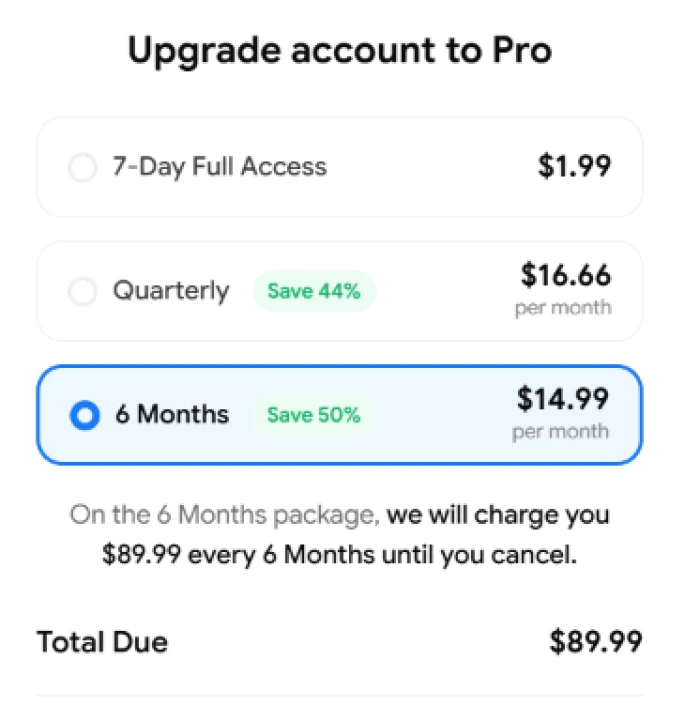Select the Quarterly radio button
This screenshot has width=700, height=706.
[82, 291]
